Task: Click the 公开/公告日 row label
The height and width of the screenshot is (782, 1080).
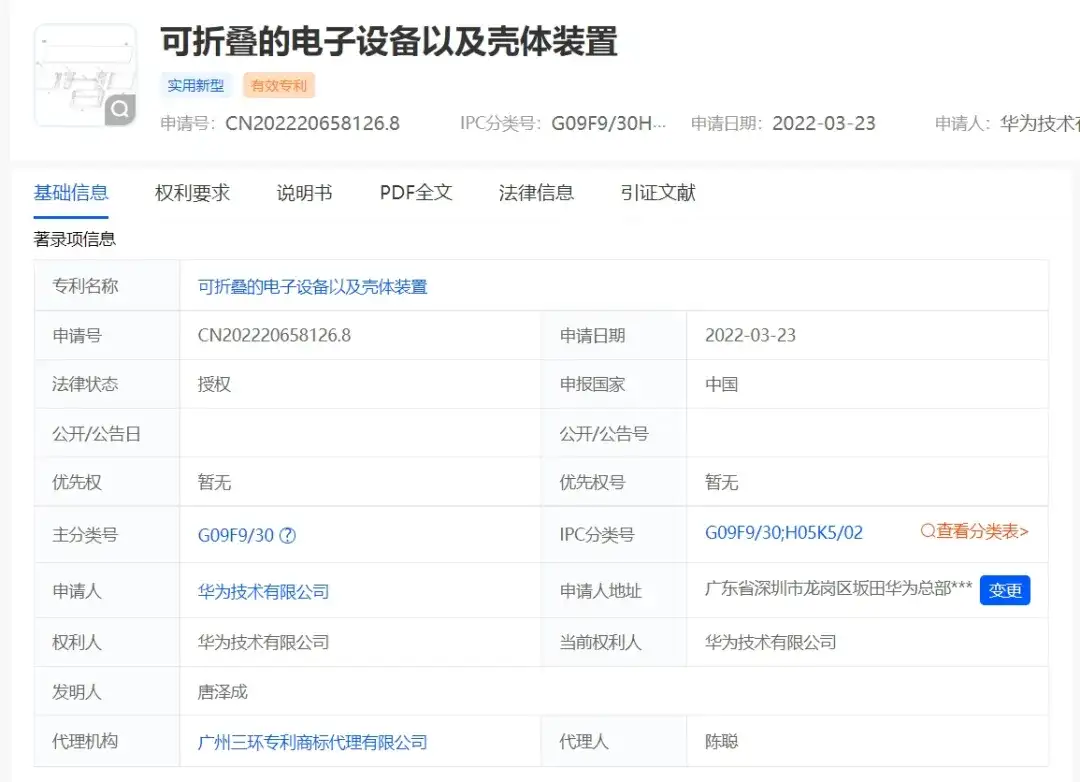Action: [x=96, y=434]
